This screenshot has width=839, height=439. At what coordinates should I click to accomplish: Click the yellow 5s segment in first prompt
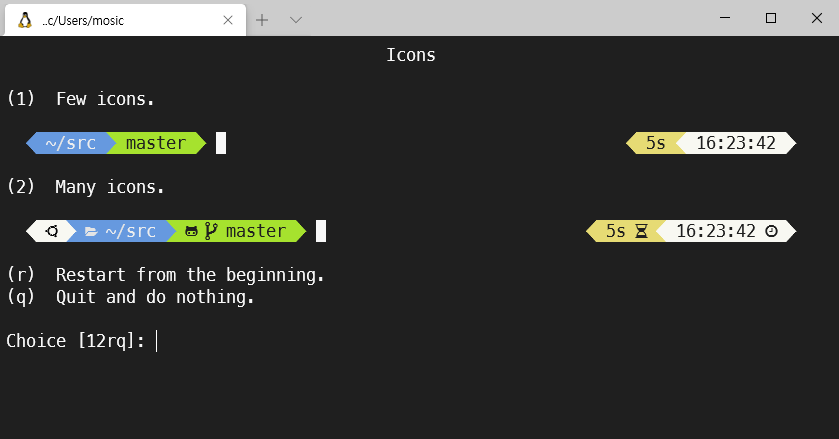[x=655, y=143]
